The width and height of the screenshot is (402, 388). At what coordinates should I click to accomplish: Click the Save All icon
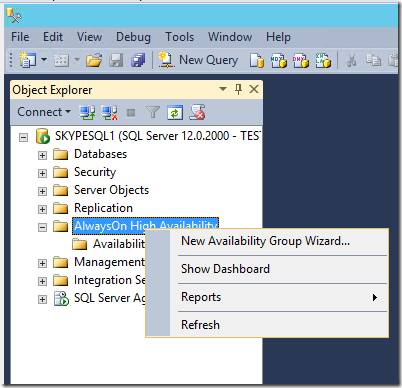(x=138, y=60)
